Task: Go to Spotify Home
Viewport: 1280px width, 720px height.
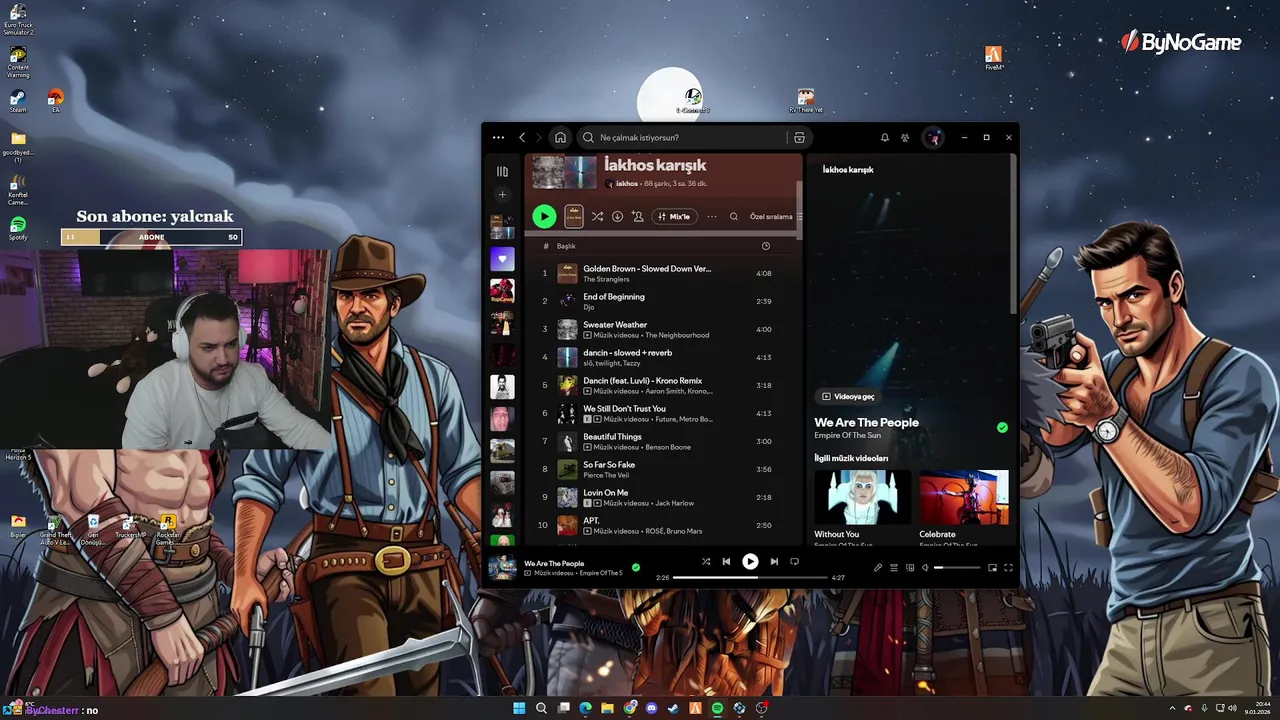Action: [x=560, y=138]
